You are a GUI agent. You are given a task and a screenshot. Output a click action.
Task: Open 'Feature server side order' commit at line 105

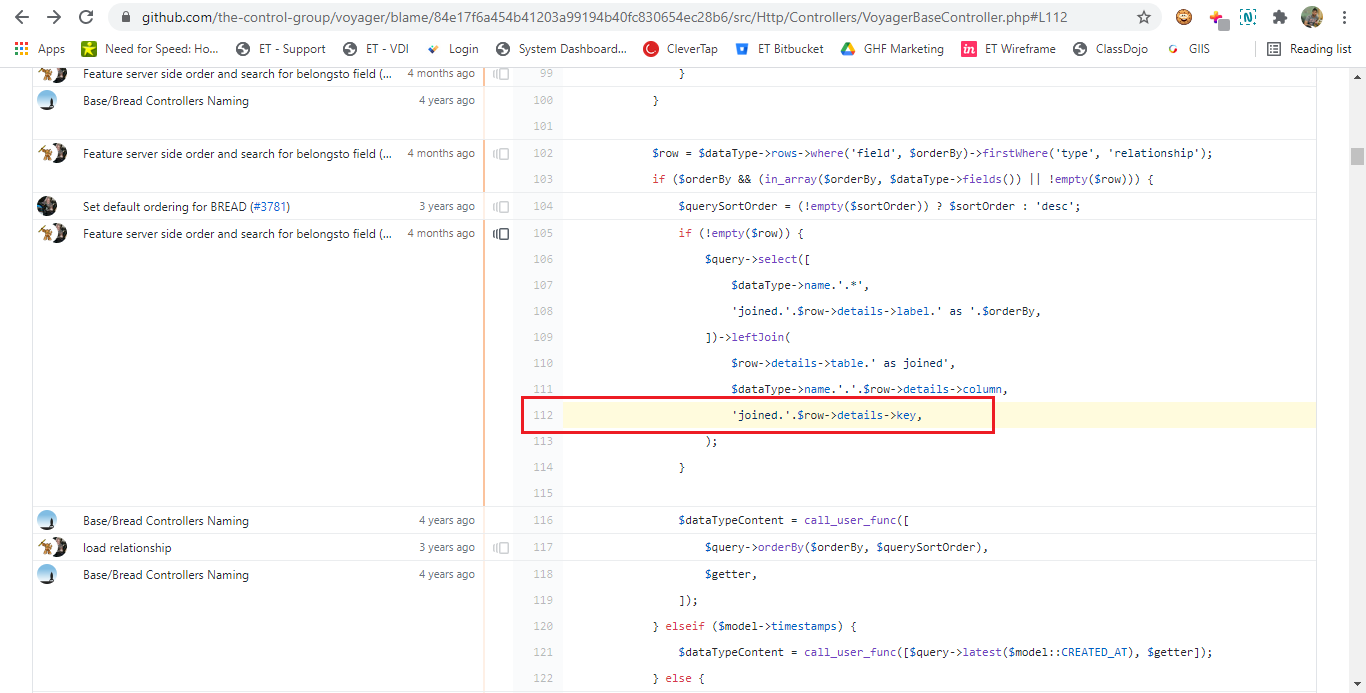(237, 234)
